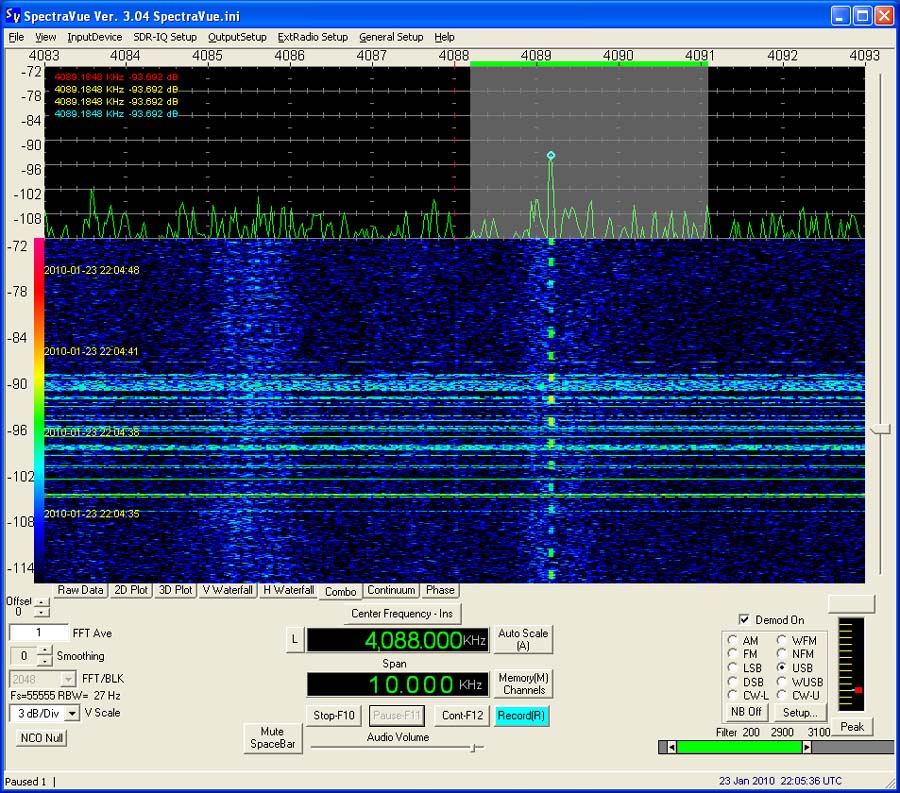Switch to the V Waterfall tab

[228, 590]
